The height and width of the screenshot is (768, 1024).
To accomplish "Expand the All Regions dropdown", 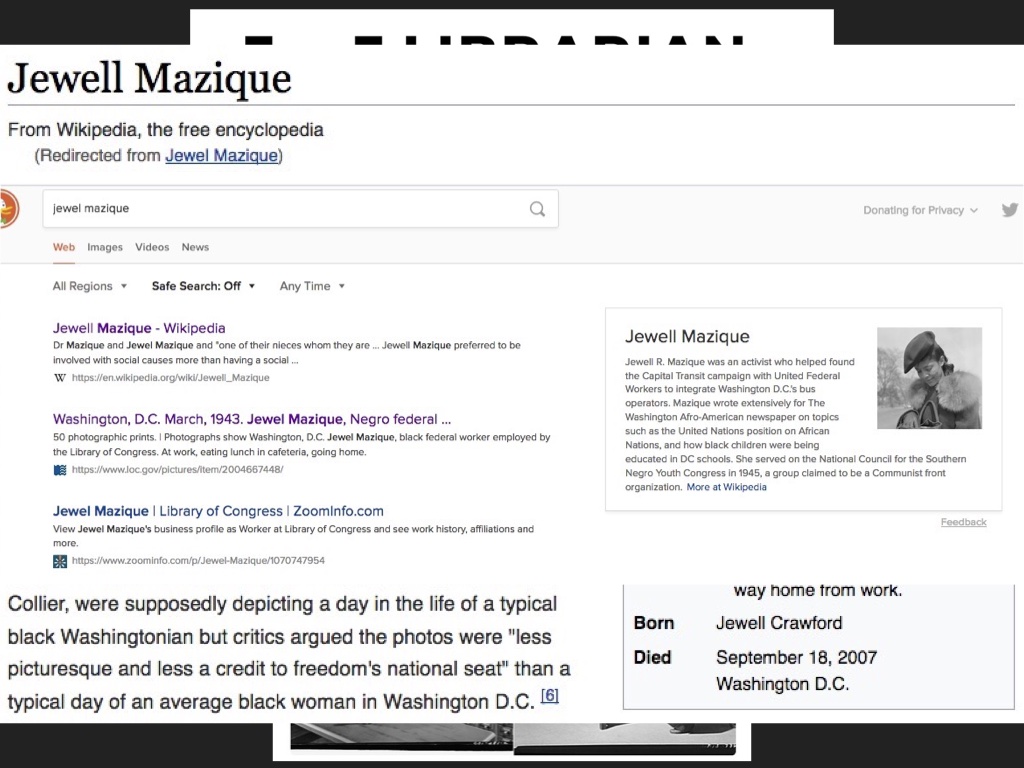I will [90, 286].
